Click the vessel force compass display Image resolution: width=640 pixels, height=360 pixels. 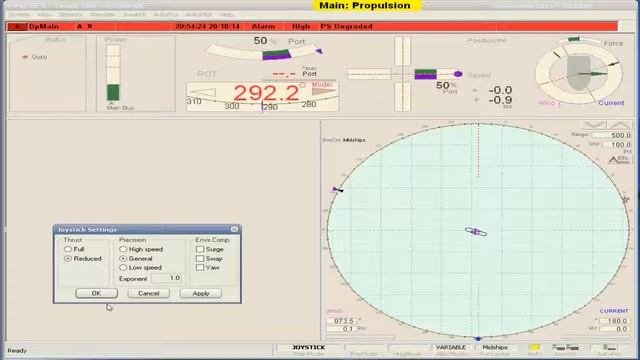click(x=579, y=73)
